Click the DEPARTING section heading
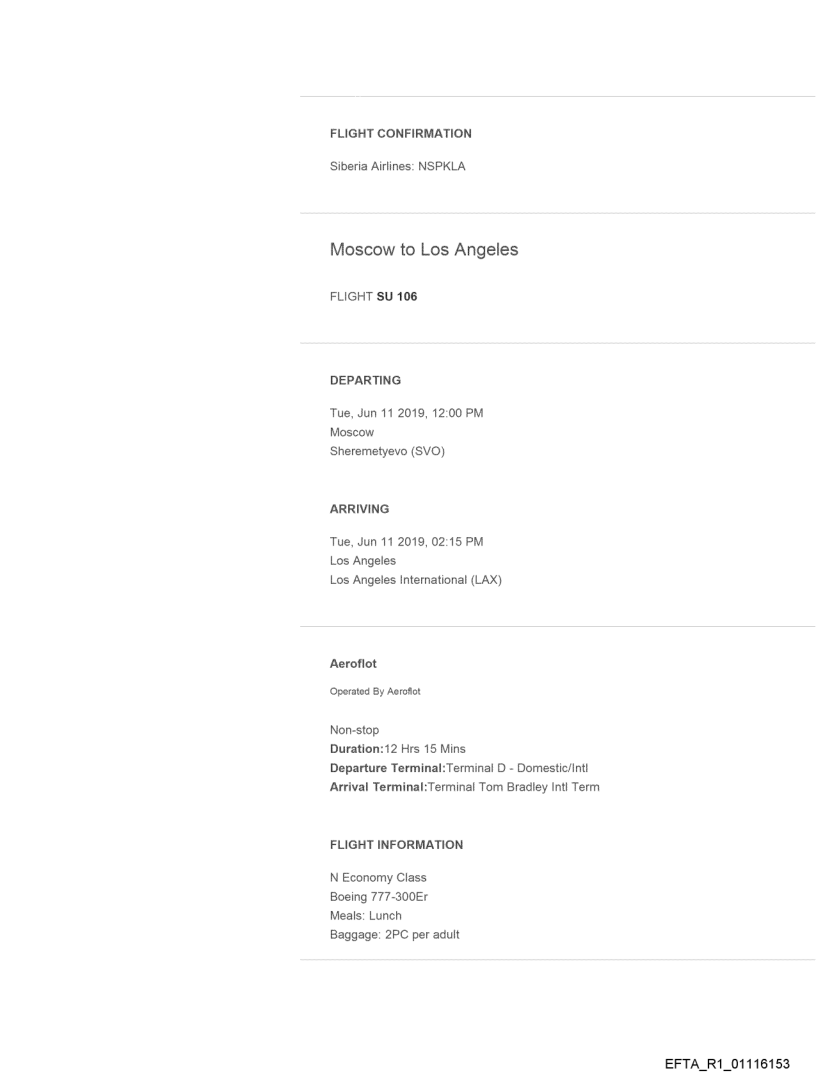Screen dimensions: 816x1073 pos(365,380)
